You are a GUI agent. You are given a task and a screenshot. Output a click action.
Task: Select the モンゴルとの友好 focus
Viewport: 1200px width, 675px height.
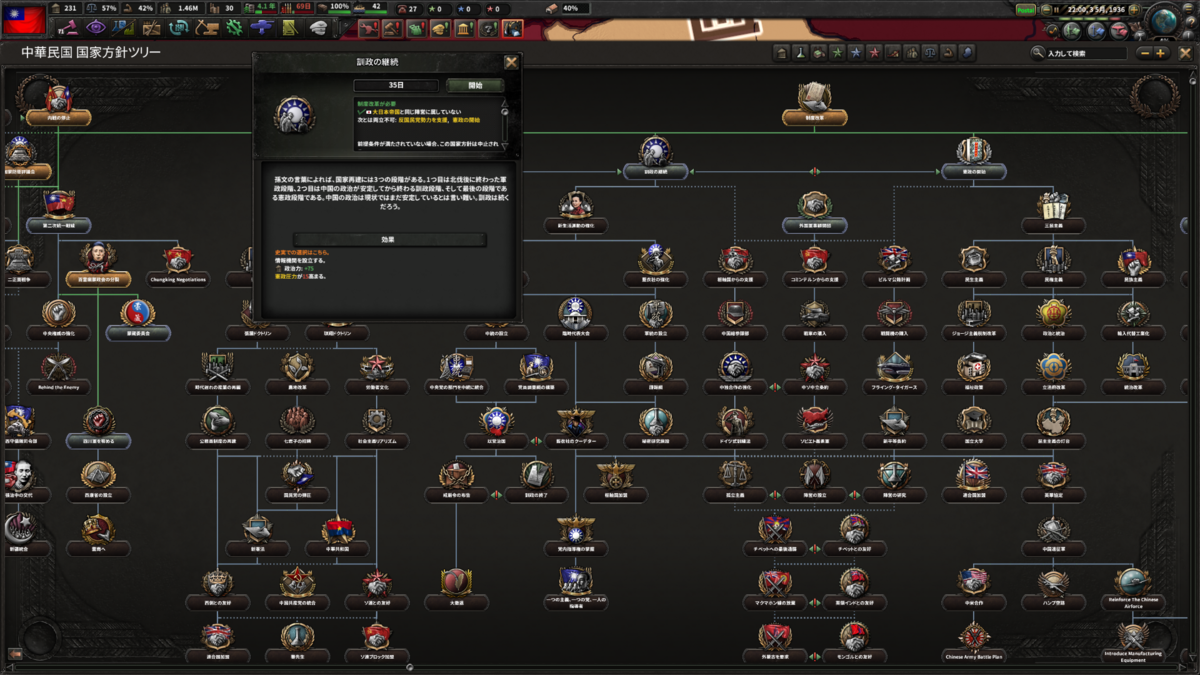(854, 642)
